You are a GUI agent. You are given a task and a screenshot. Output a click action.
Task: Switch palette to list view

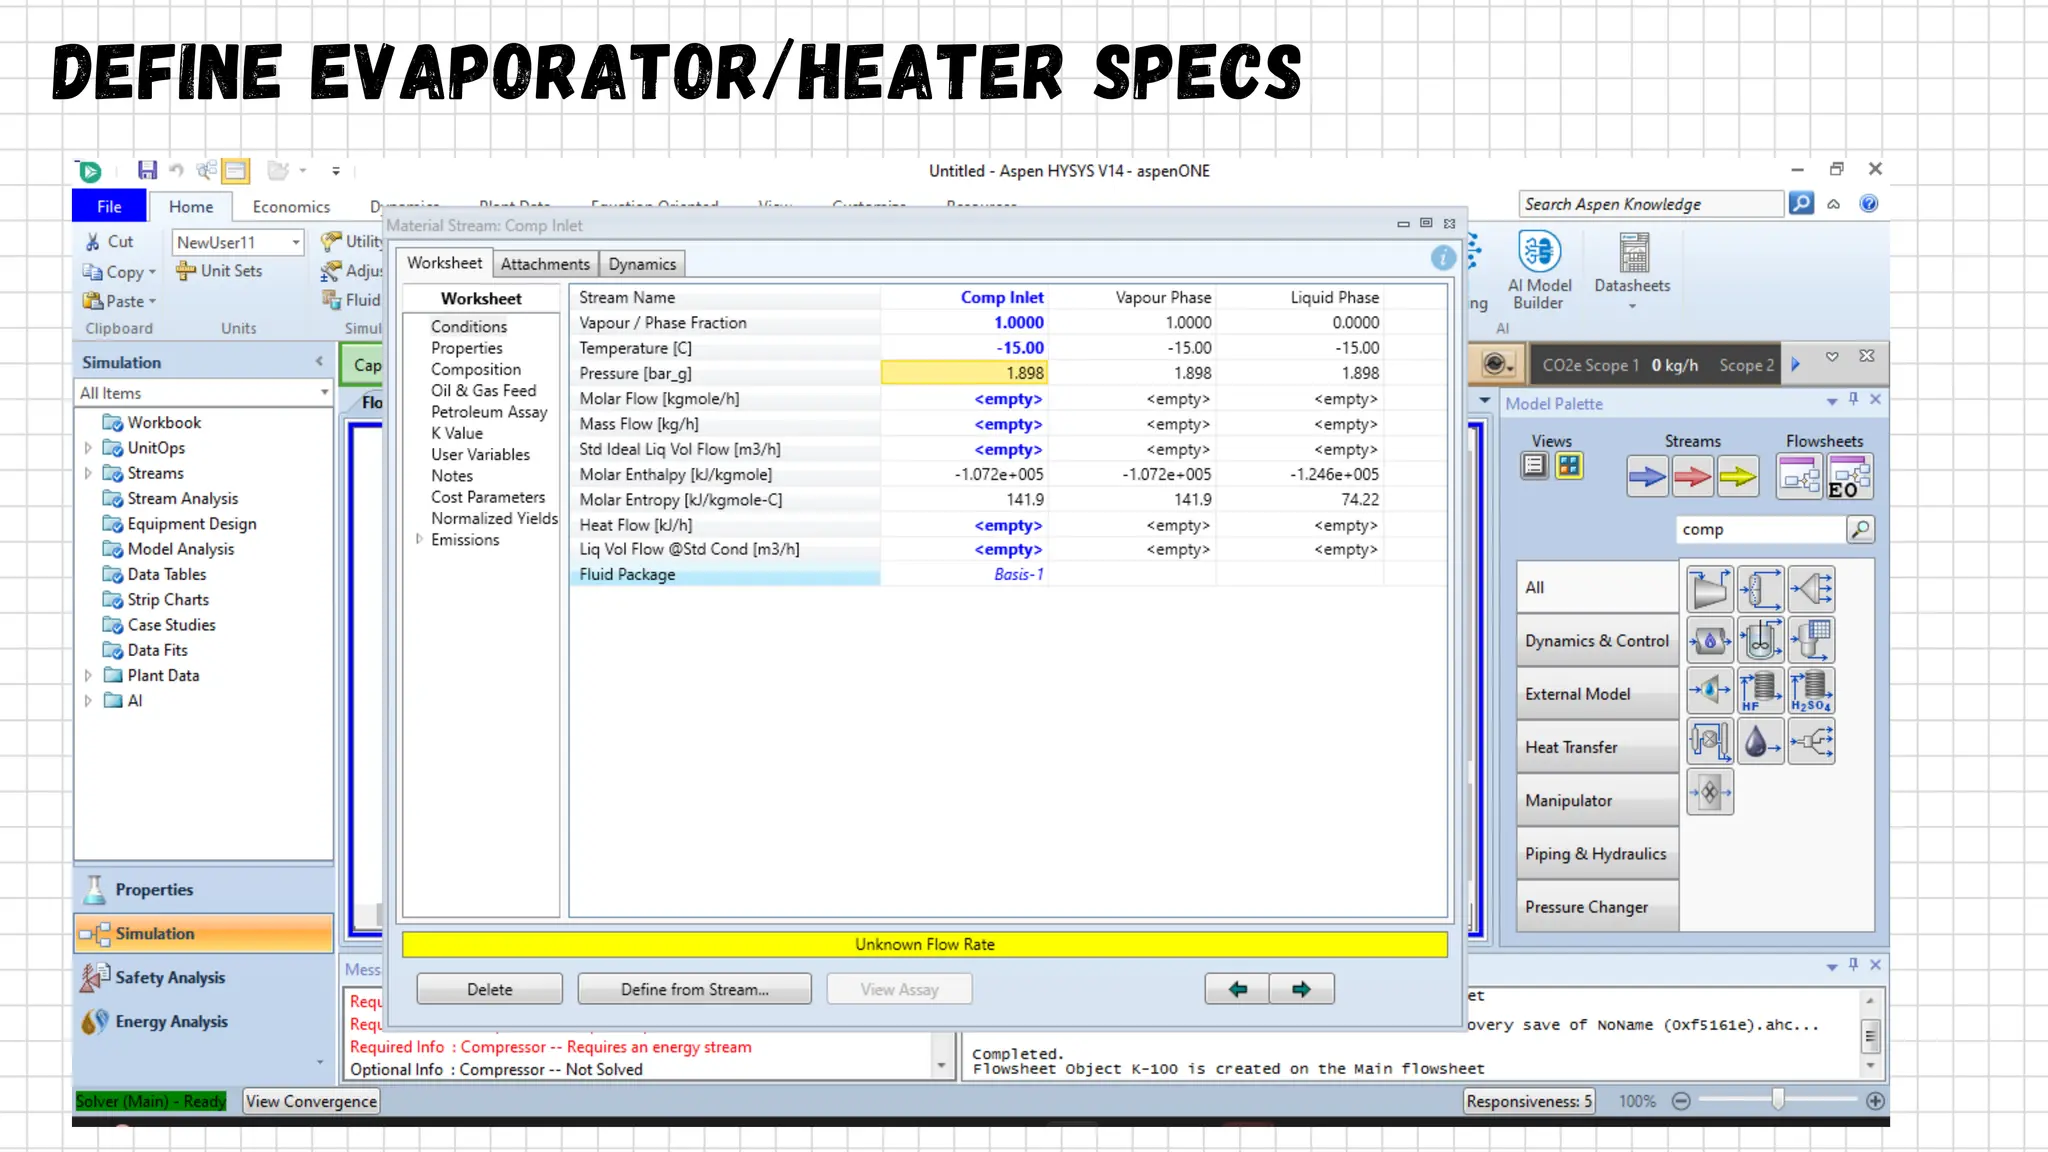tap(1534, 466)
